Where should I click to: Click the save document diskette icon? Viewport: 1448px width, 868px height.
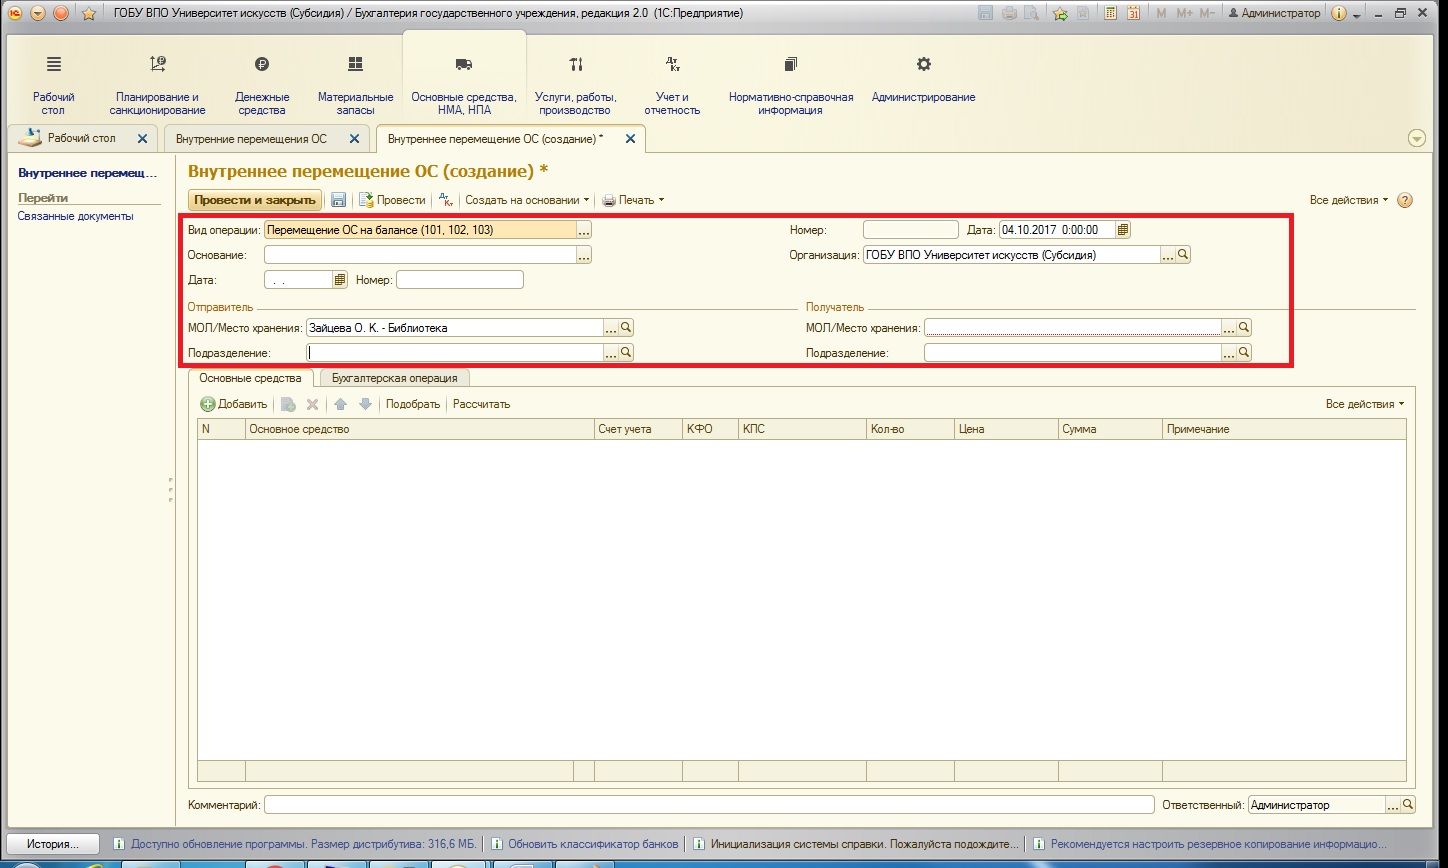pyautogui.click(x=338, y=200)
